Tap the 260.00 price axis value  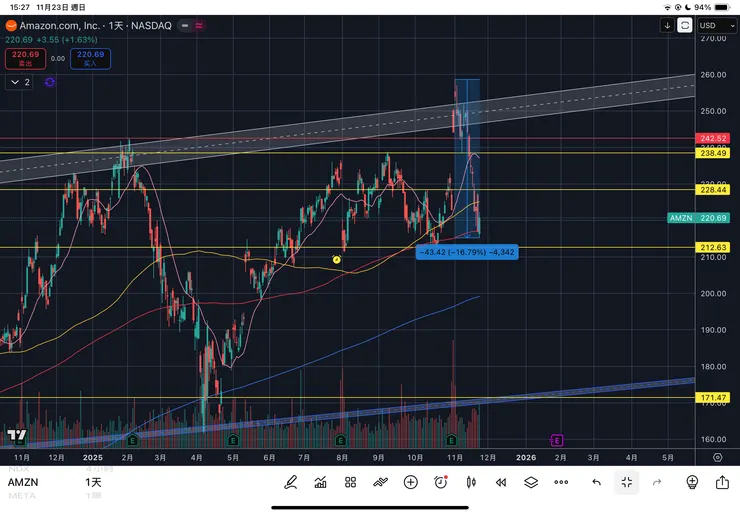tap(713, 75)
